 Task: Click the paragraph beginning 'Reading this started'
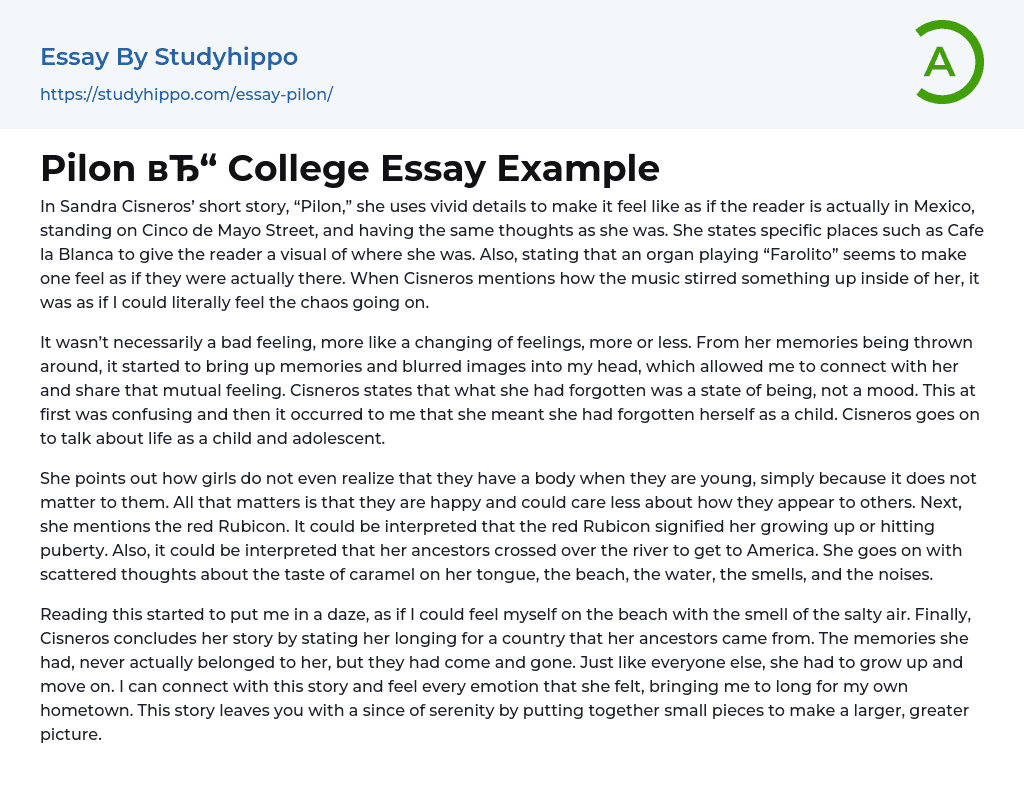pyautogui.click(x=512, y=660)
